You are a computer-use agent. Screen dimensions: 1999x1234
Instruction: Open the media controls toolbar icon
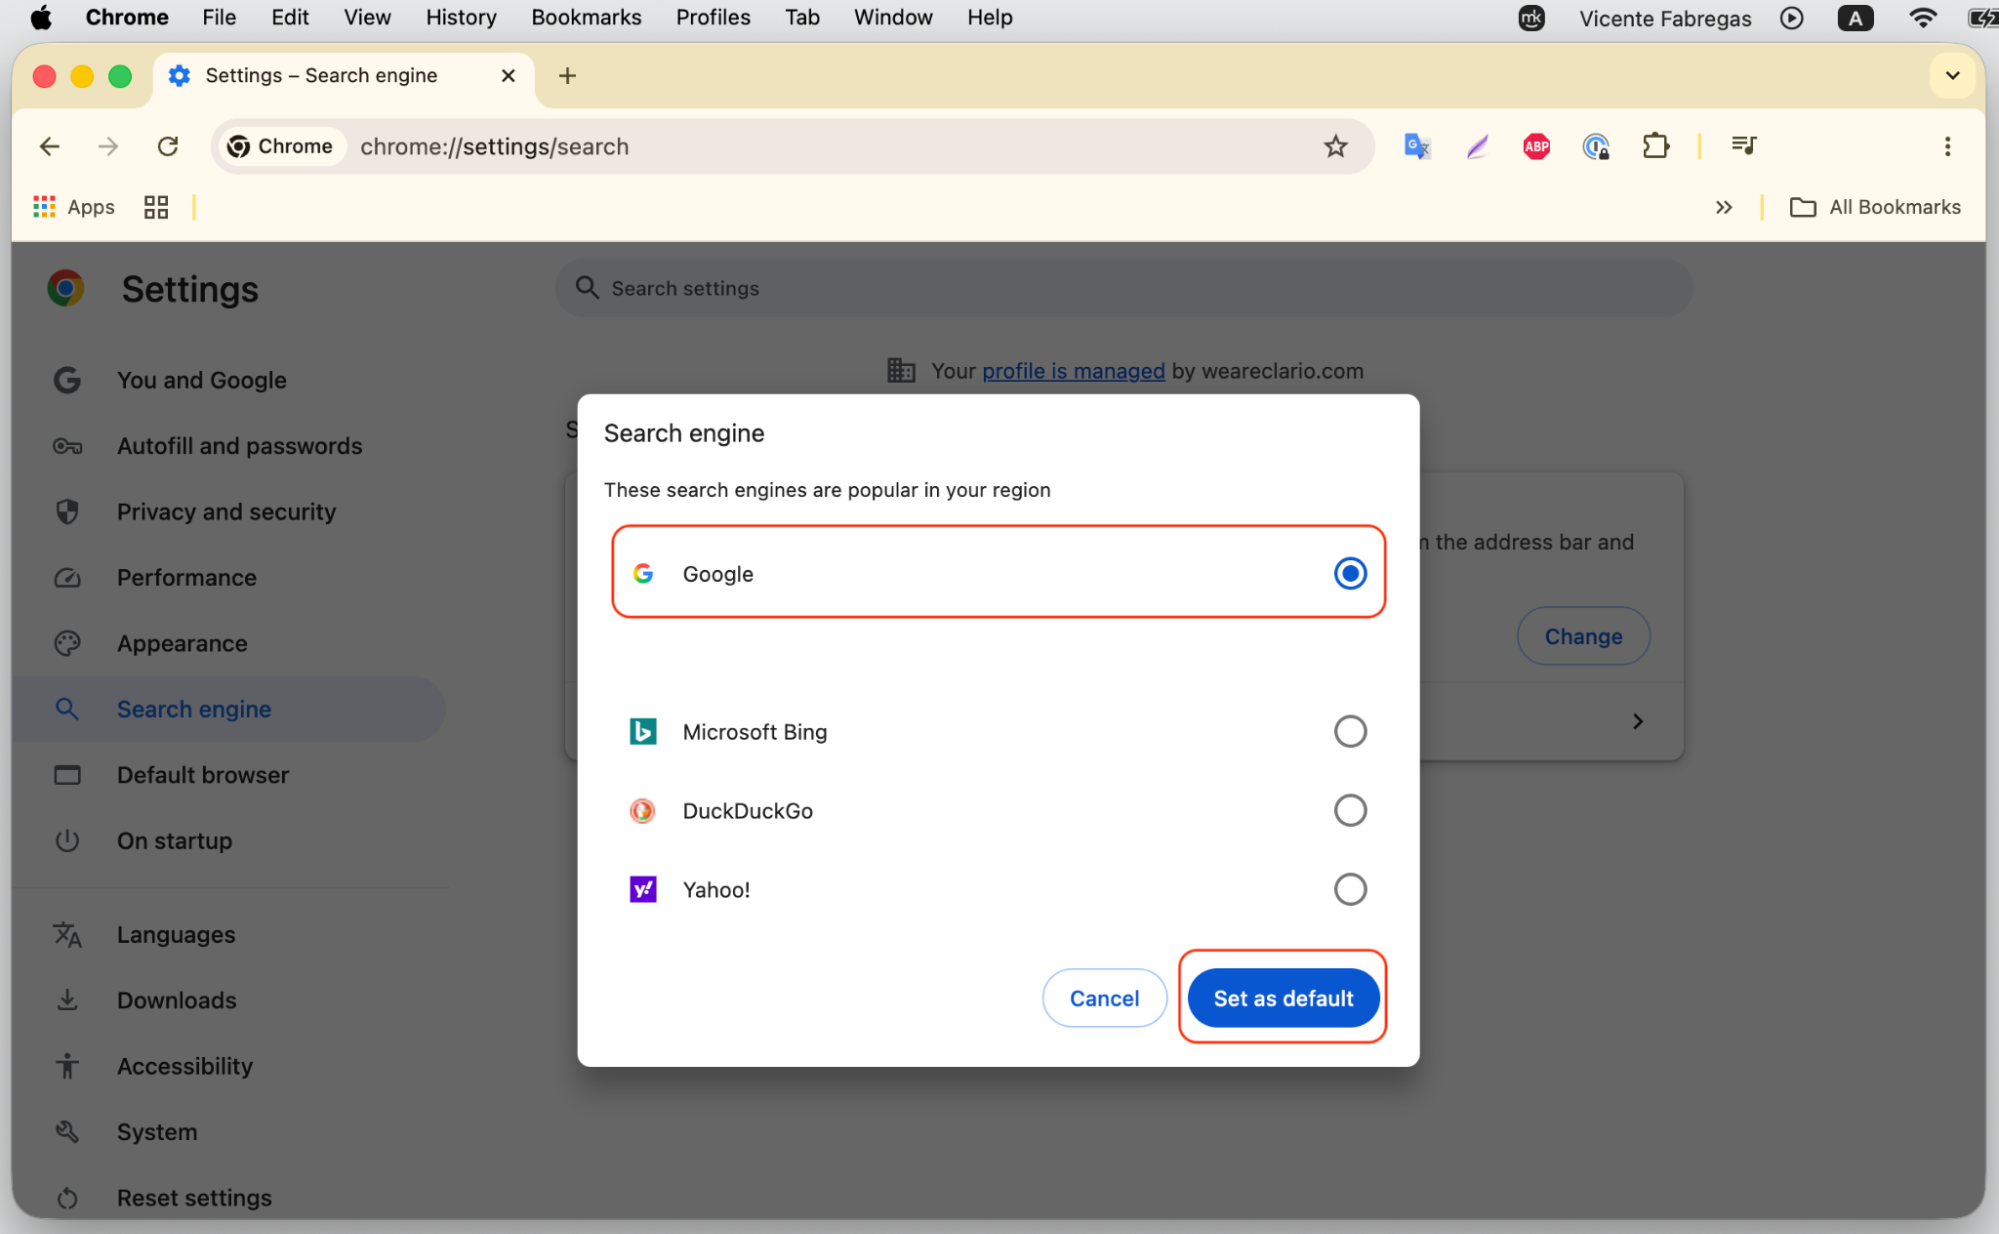pos(1743,146)
